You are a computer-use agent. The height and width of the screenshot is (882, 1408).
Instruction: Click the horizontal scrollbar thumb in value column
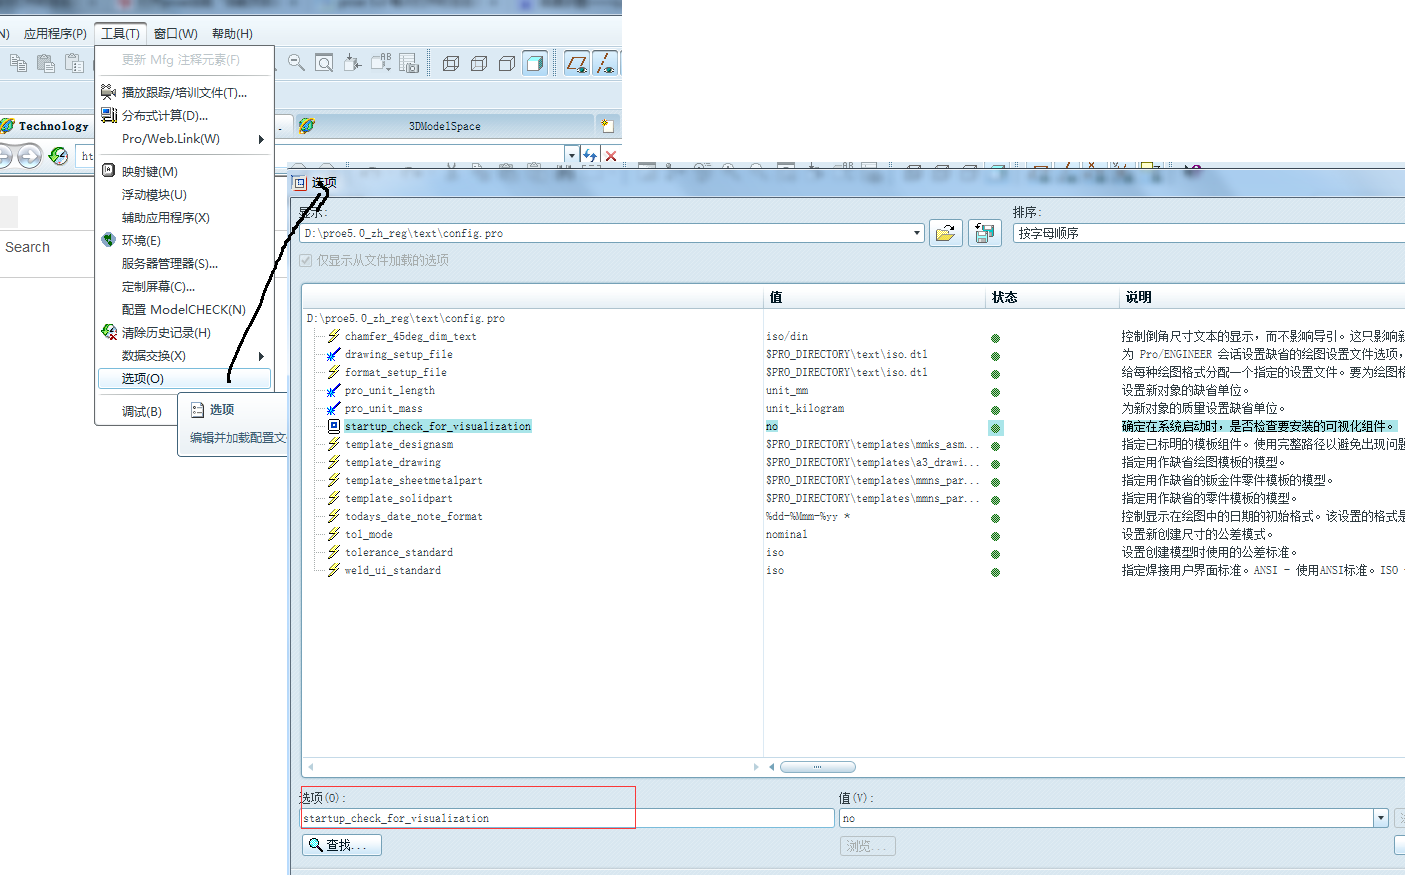(x=818, y=767)
